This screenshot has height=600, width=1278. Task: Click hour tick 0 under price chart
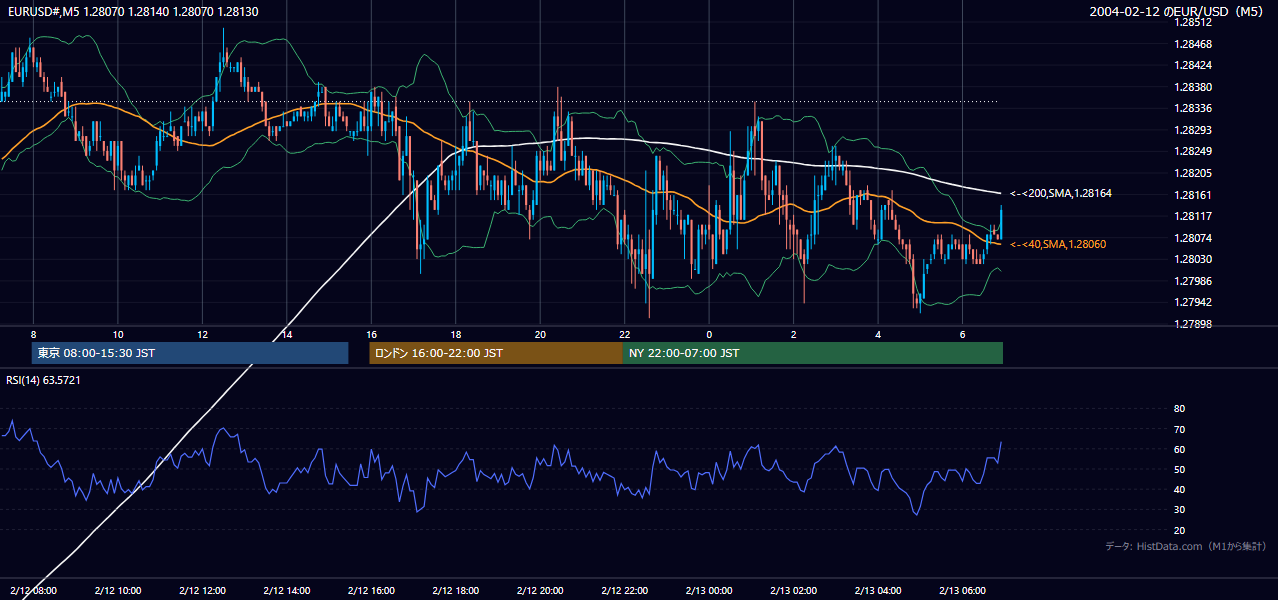click(x=709, y=334)
